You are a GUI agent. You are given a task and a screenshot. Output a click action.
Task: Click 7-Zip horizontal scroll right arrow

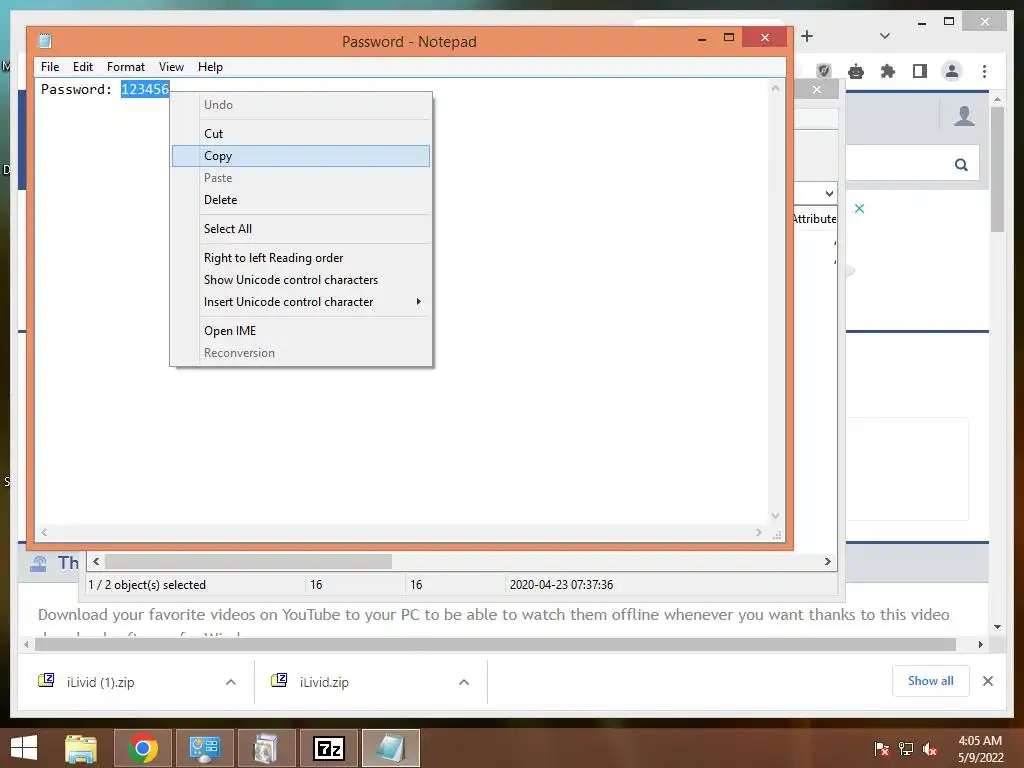coord(827,562)
